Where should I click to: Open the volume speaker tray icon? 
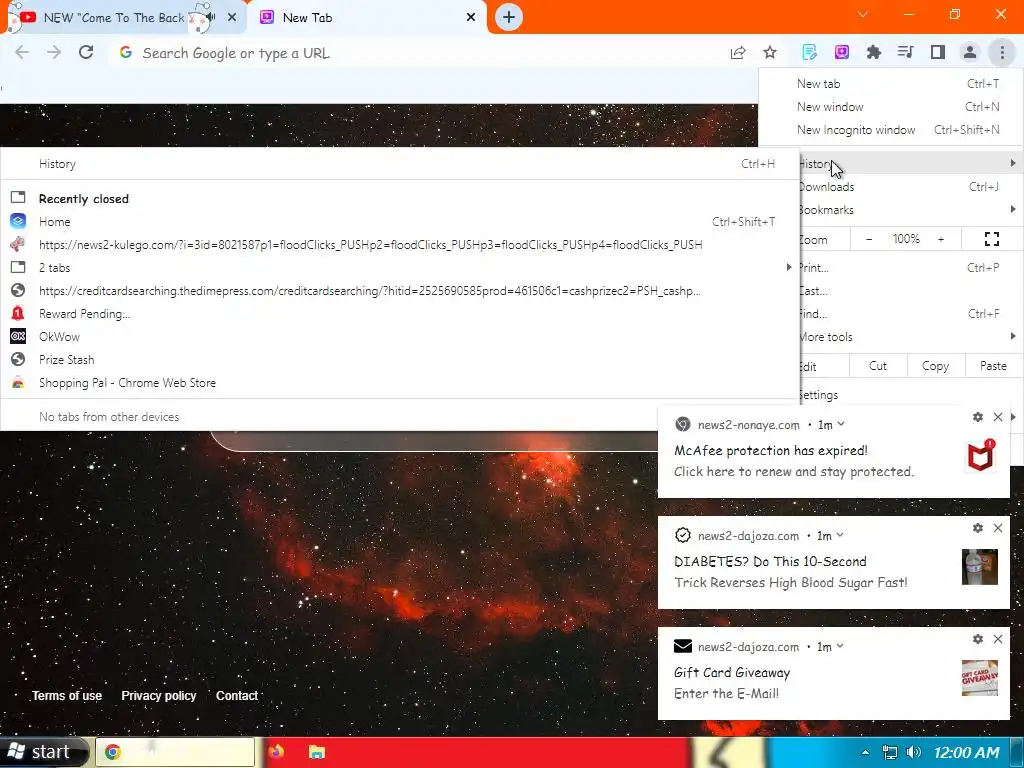914,752
